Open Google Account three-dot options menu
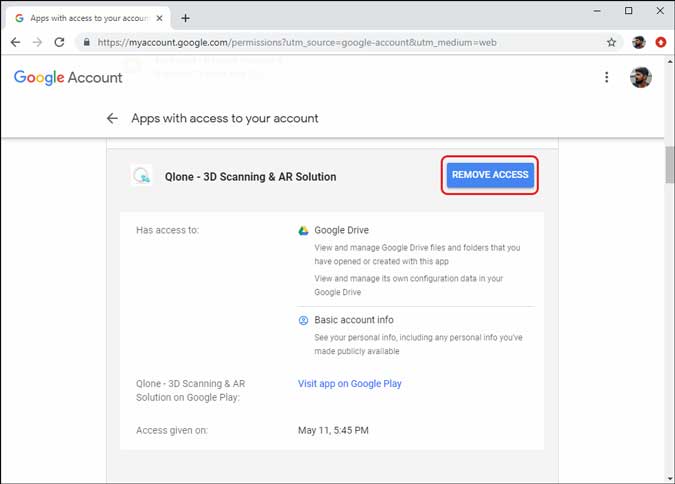 pyautogui.click(x=606, y=77)
